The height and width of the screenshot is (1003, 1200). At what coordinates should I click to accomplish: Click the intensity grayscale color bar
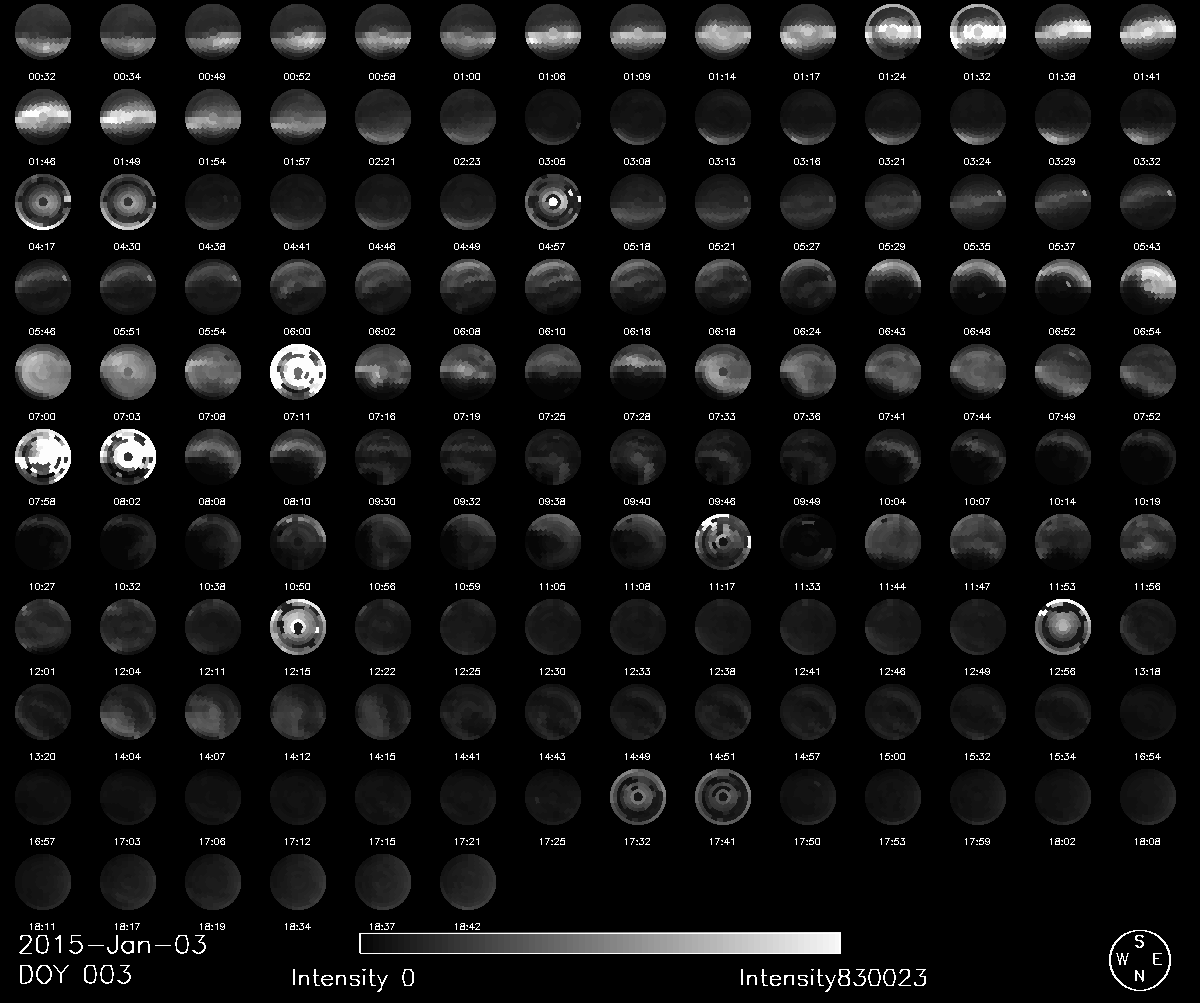click(600, 943)
